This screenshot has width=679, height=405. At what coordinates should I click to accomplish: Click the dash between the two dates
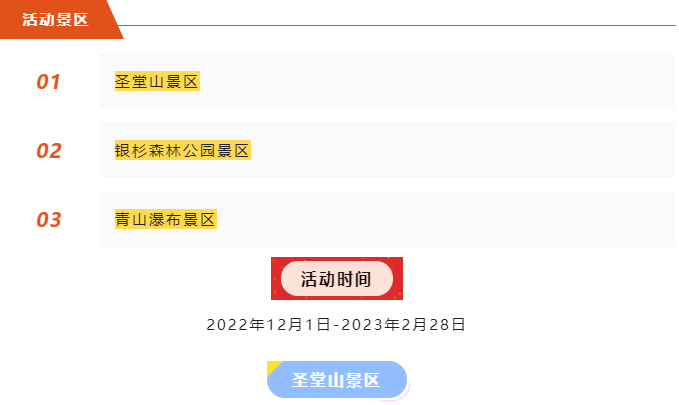[x=335, y=325]
